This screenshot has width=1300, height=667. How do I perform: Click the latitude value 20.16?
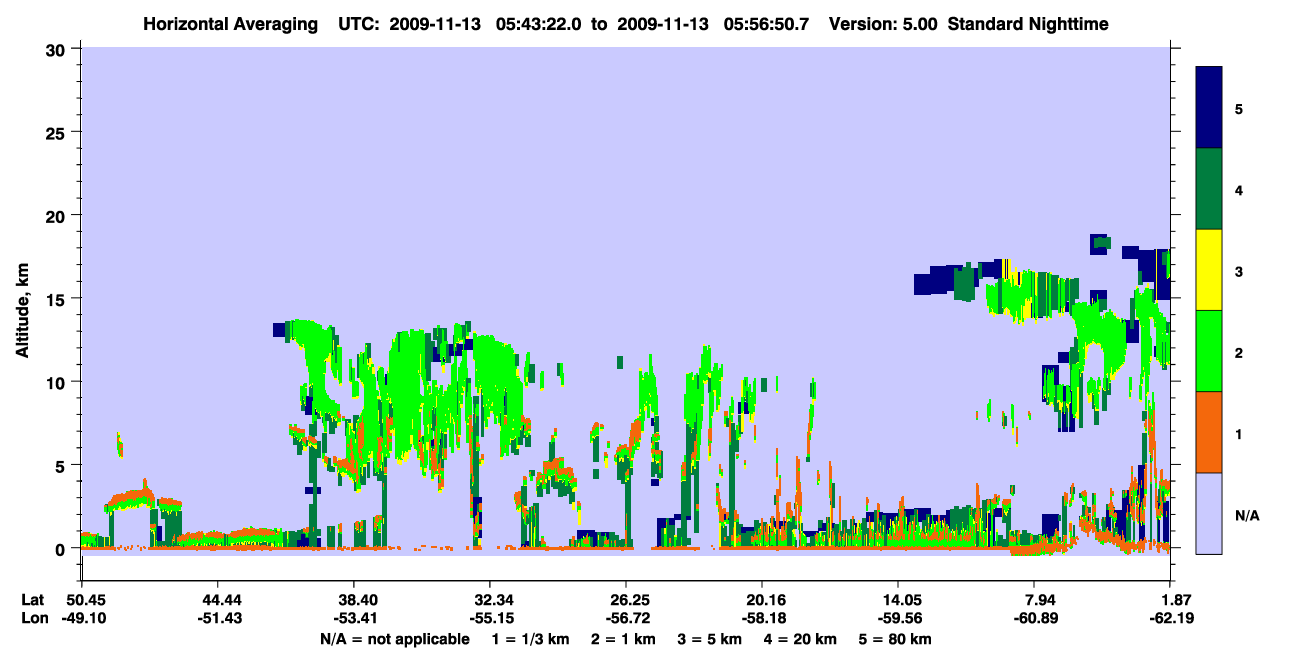pyautogui.click(x=762, y=600)
